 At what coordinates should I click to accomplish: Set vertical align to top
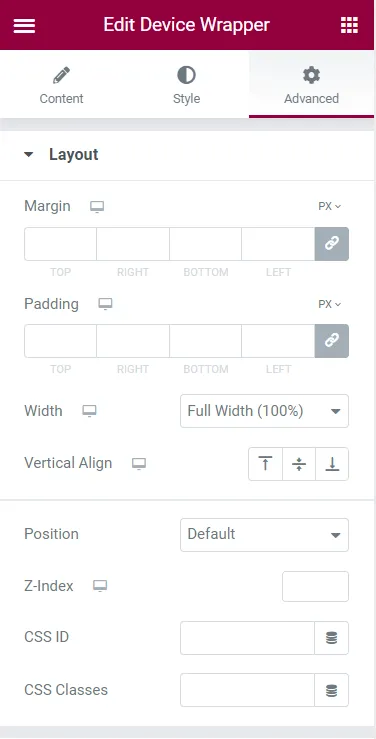[265, 464]
